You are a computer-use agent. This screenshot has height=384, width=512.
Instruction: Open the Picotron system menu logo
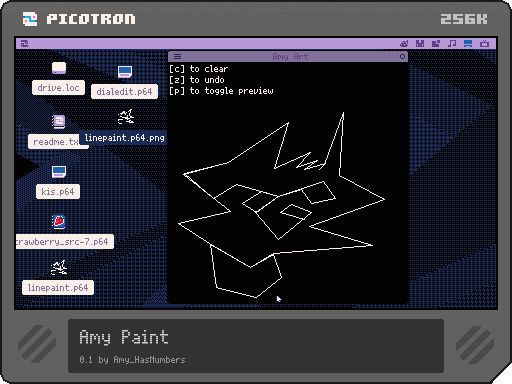pyautogui.click(x=24, y=43)
